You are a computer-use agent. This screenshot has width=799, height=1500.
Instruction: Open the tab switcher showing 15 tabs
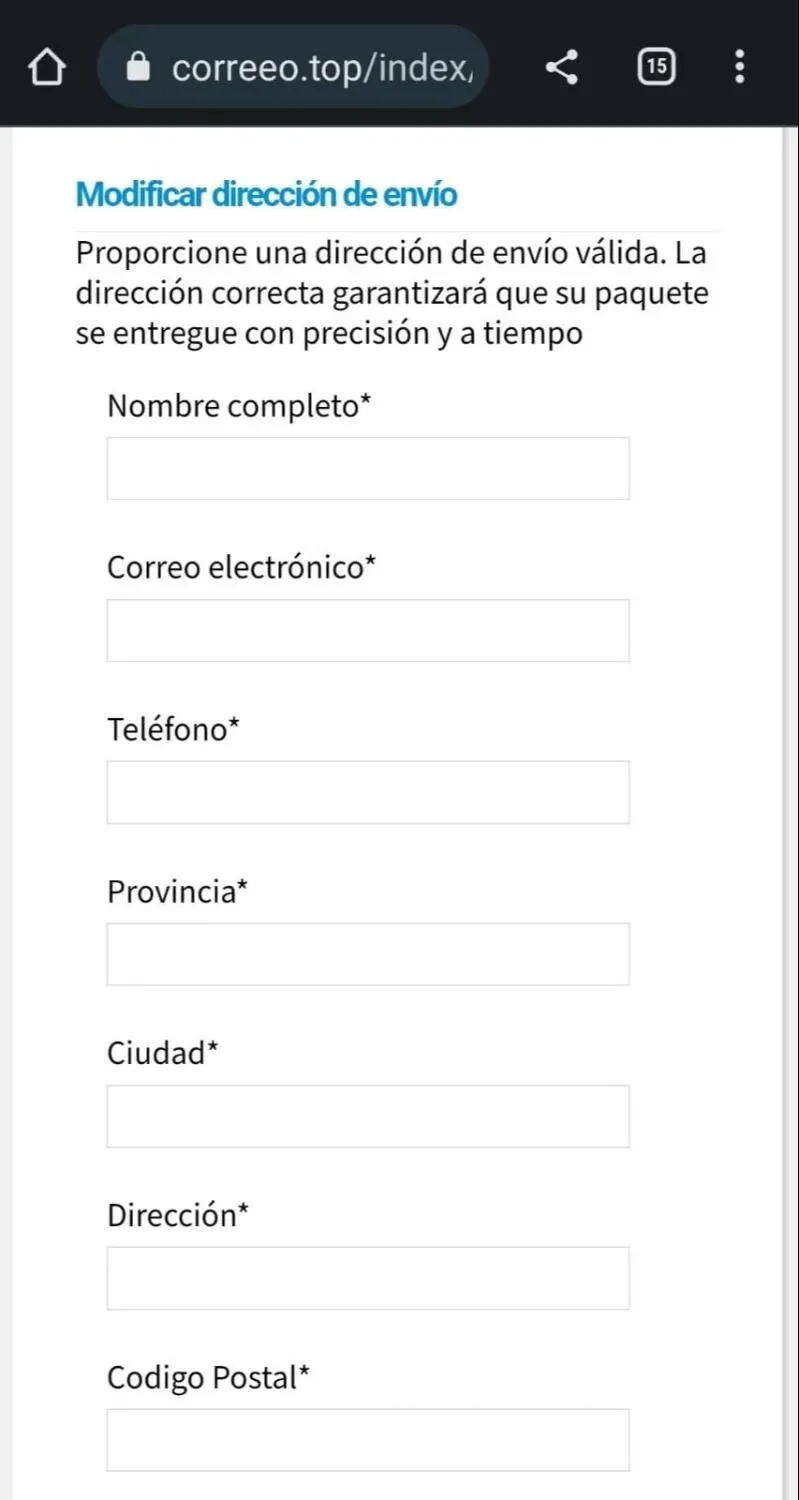[x=655, y=67]
